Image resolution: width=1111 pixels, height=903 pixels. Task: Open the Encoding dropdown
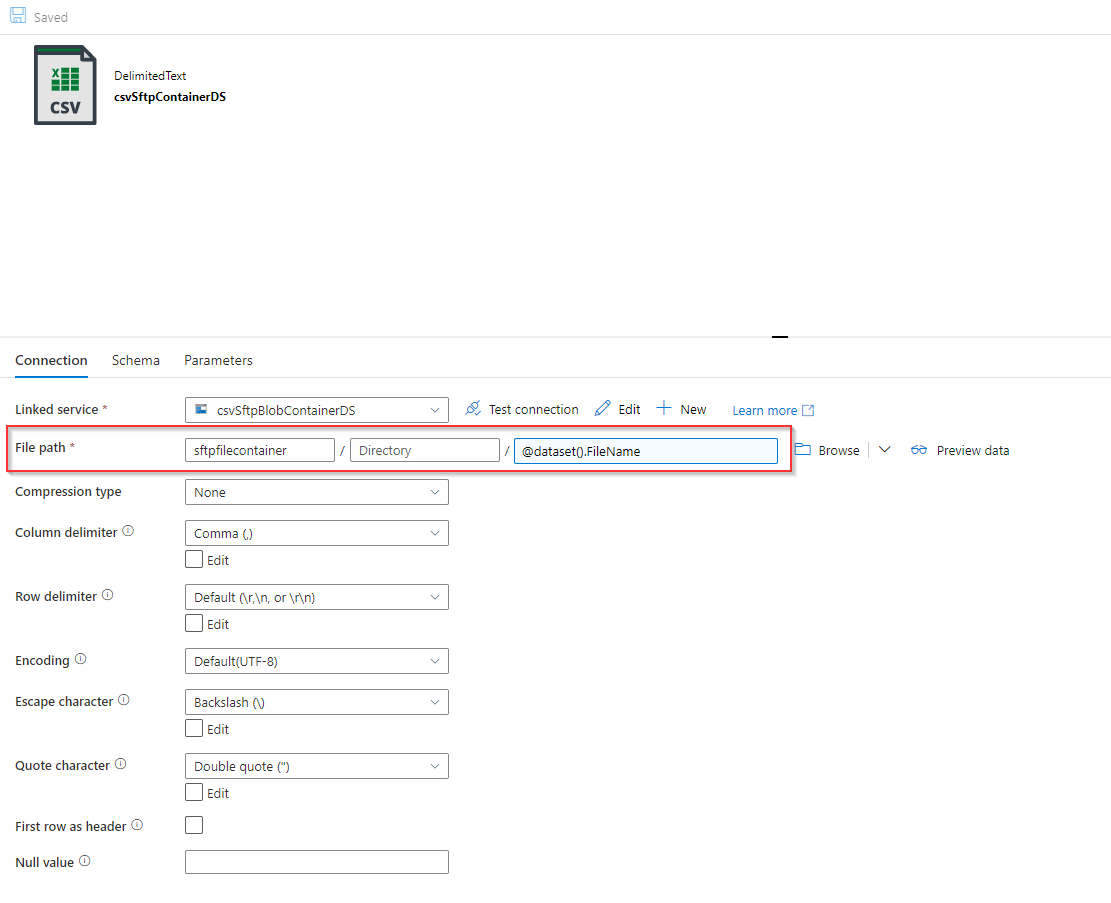(316, 660)
